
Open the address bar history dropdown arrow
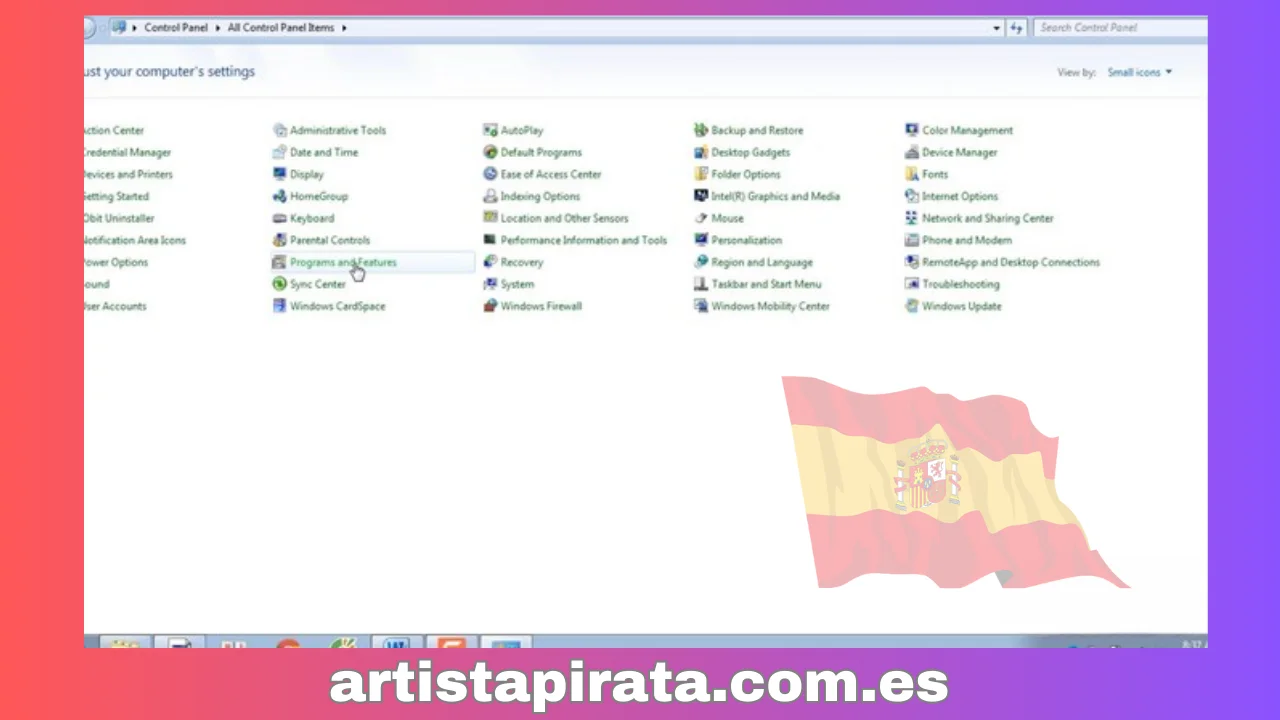[x=997, y=28]
